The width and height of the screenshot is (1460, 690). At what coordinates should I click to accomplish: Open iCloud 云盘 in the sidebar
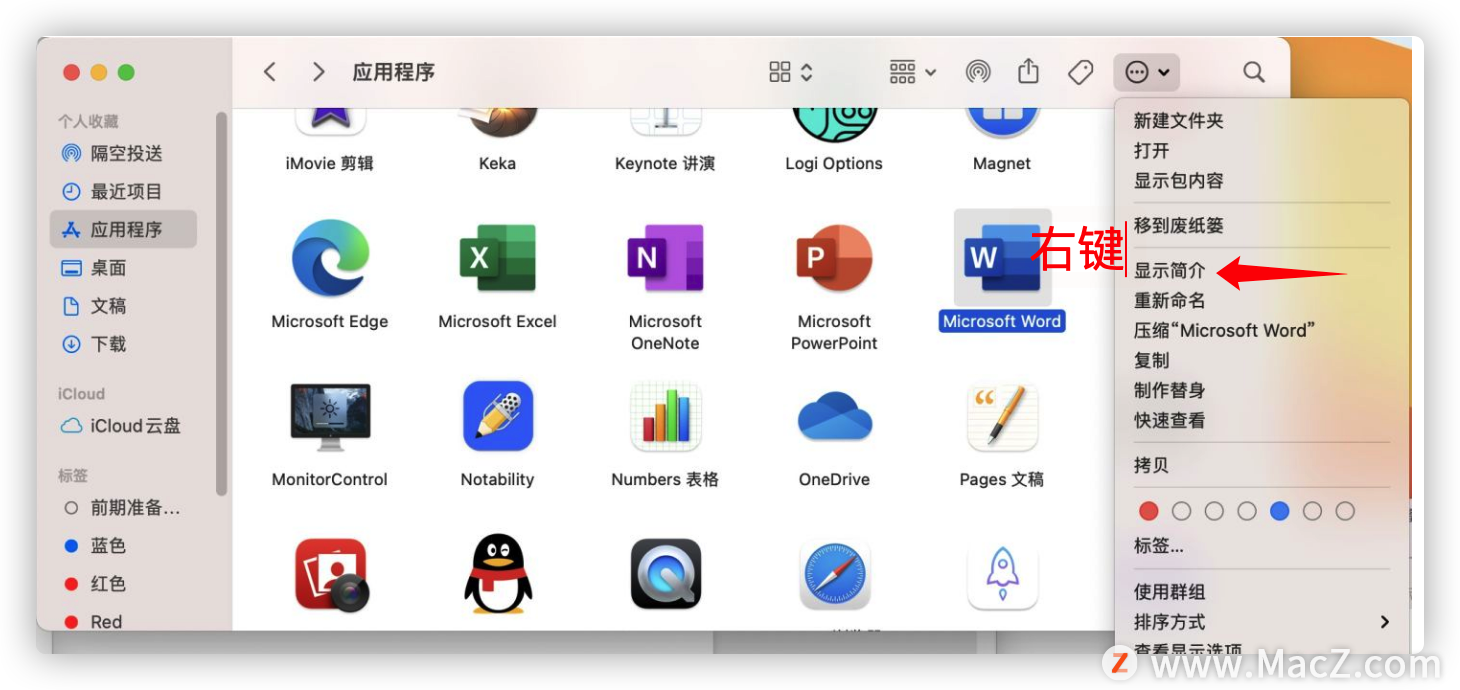coord(123,425)
